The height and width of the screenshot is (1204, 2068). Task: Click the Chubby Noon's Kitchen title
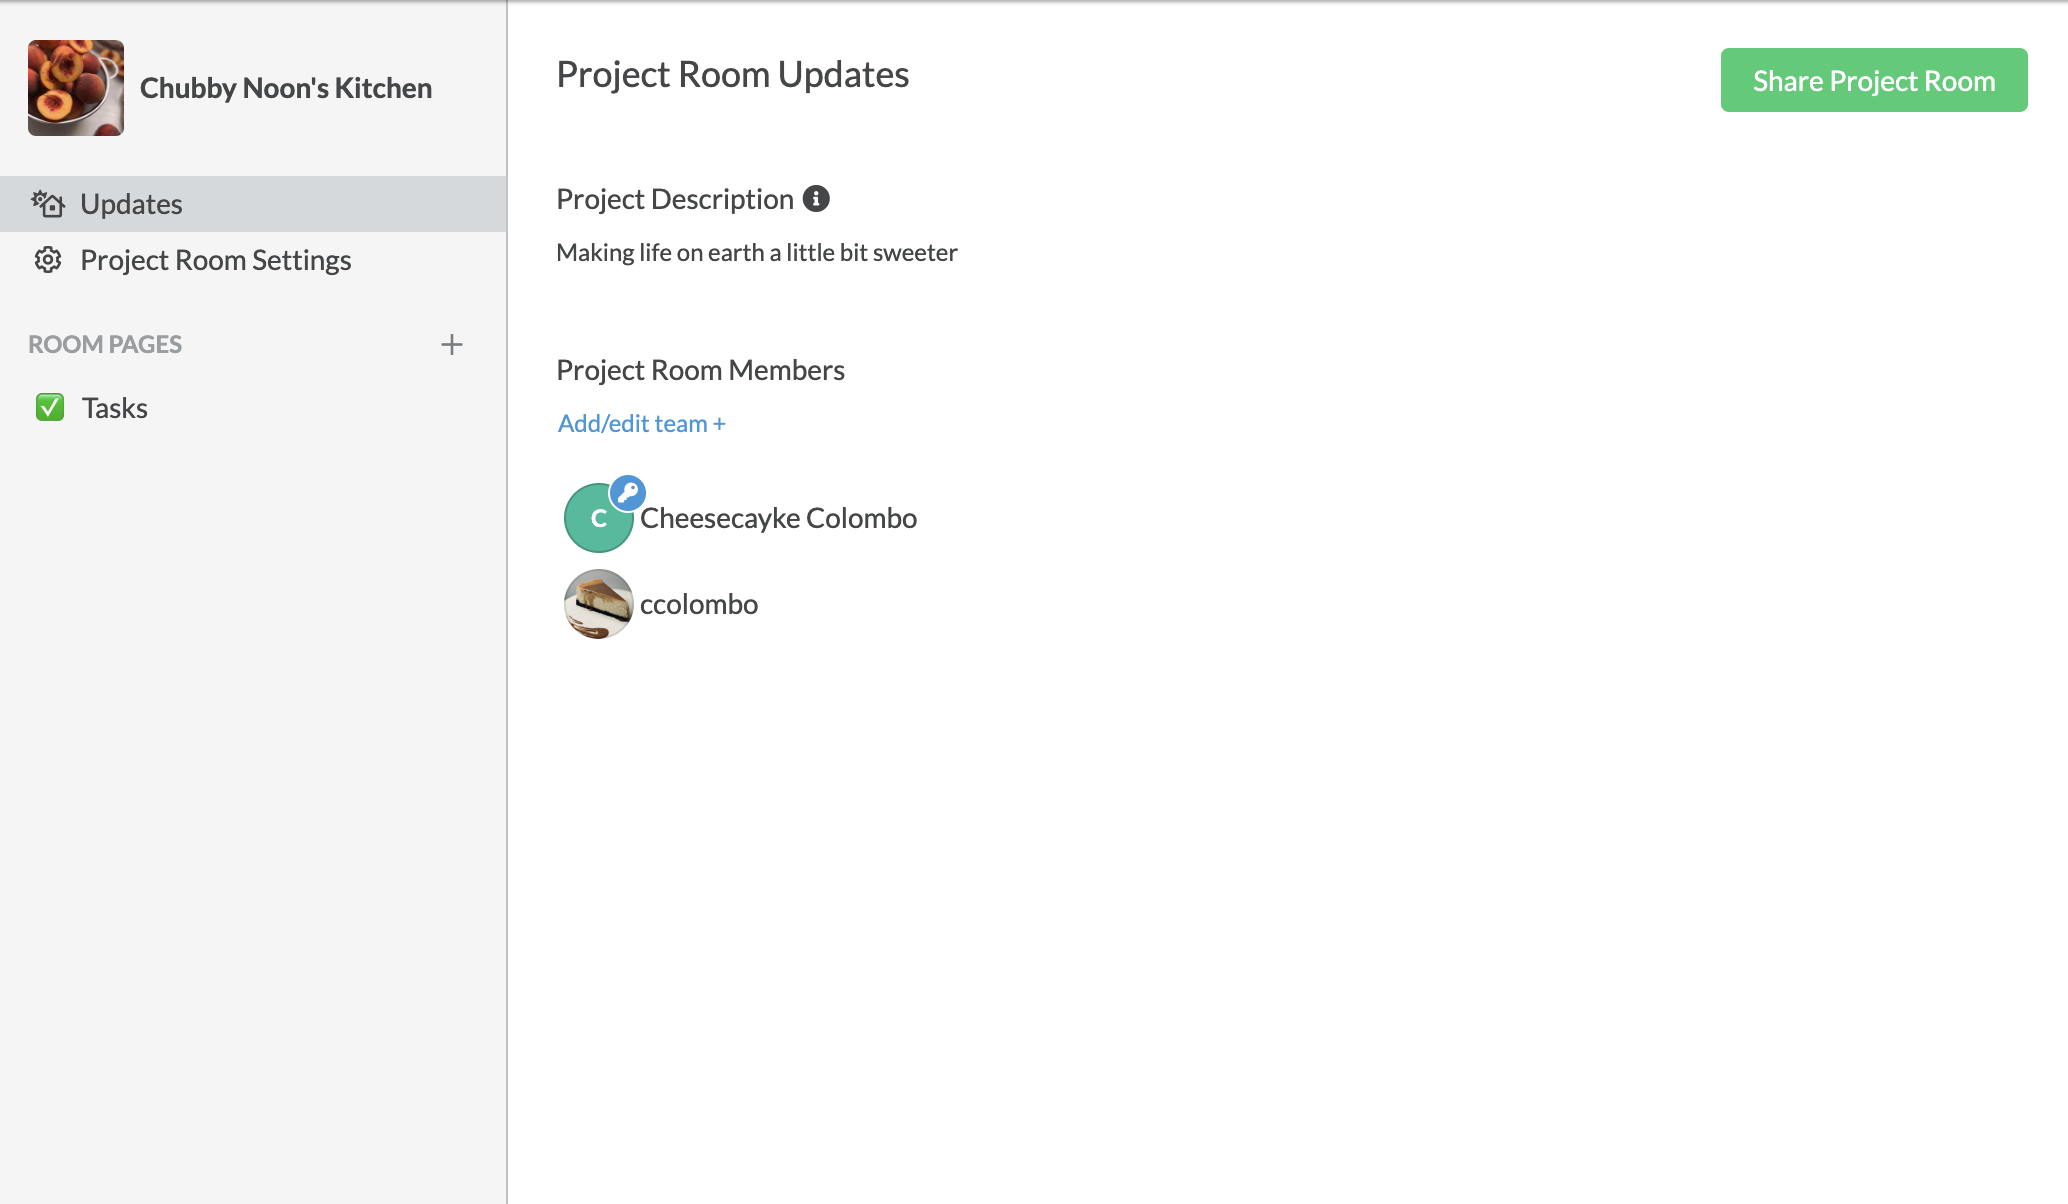(286, 88)
